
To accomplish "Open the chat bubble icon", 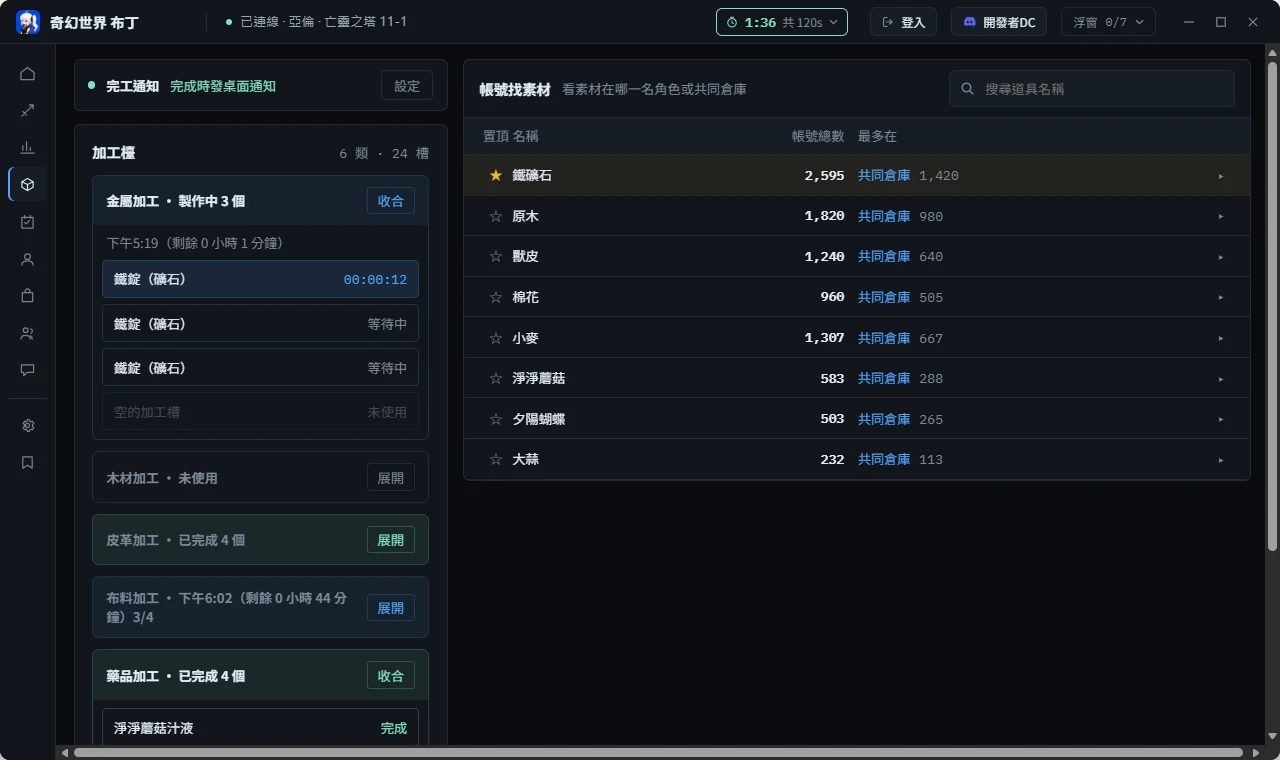I will [27, 370].
